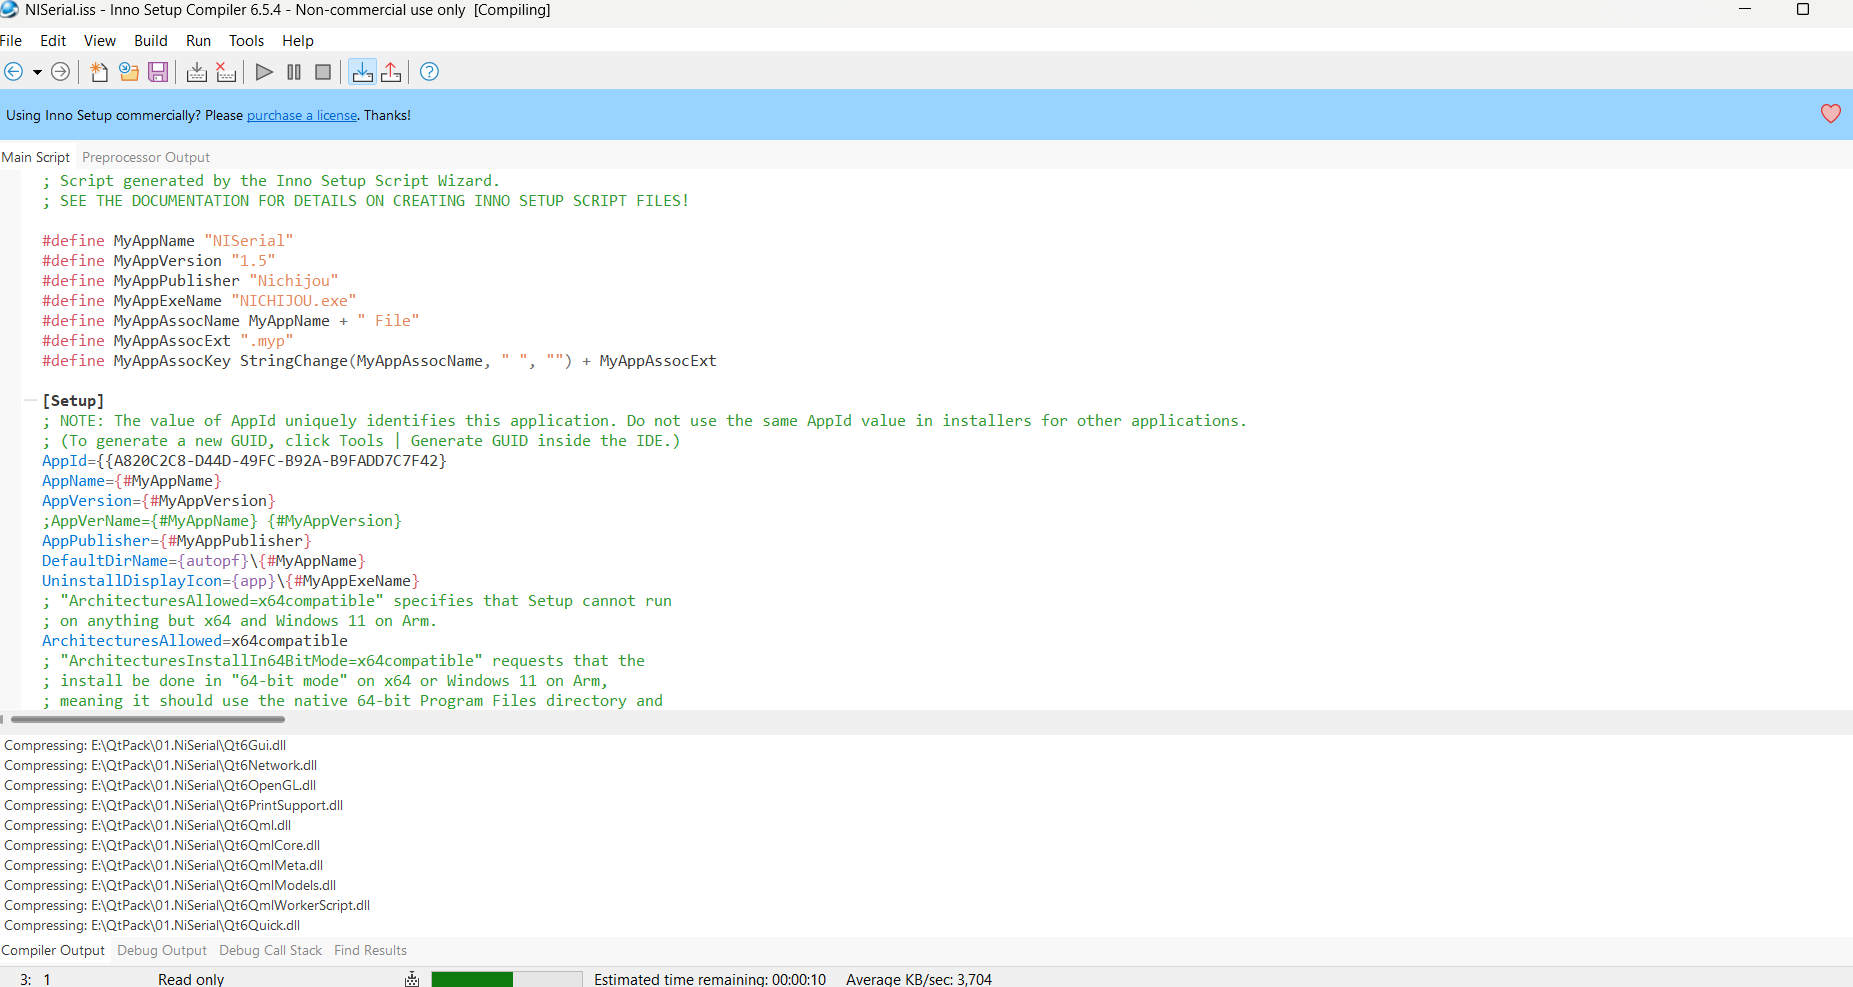Open the Help menu
The width and height of the screenshot is (1853, 987).
[x=298, y=41]
